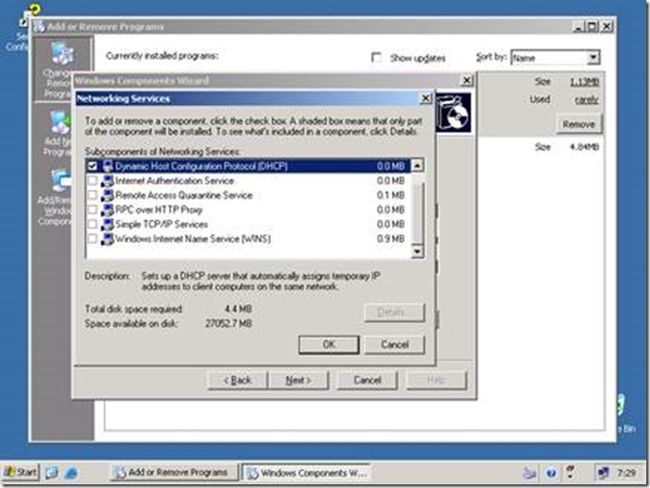Click Remove in Add or Remove Programs
650x488 pixels.
point(579,124)
